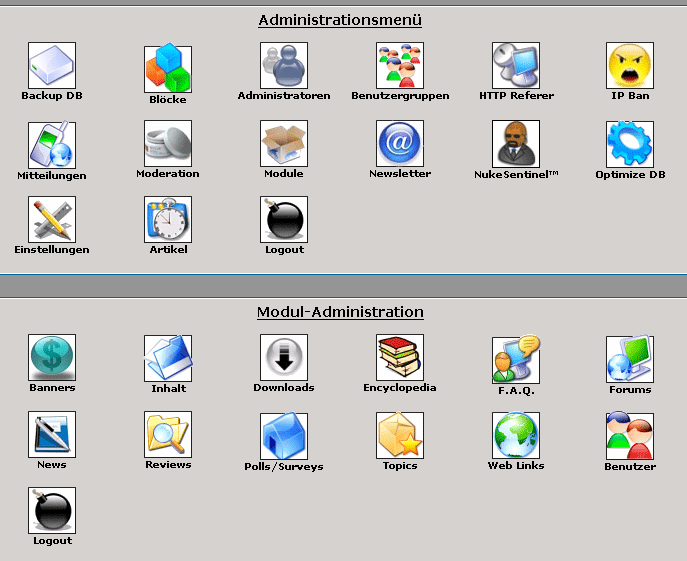The image size is (687, 561).
Task: Click the Blöcke colored cubes icon
Action: coord(168,68)
